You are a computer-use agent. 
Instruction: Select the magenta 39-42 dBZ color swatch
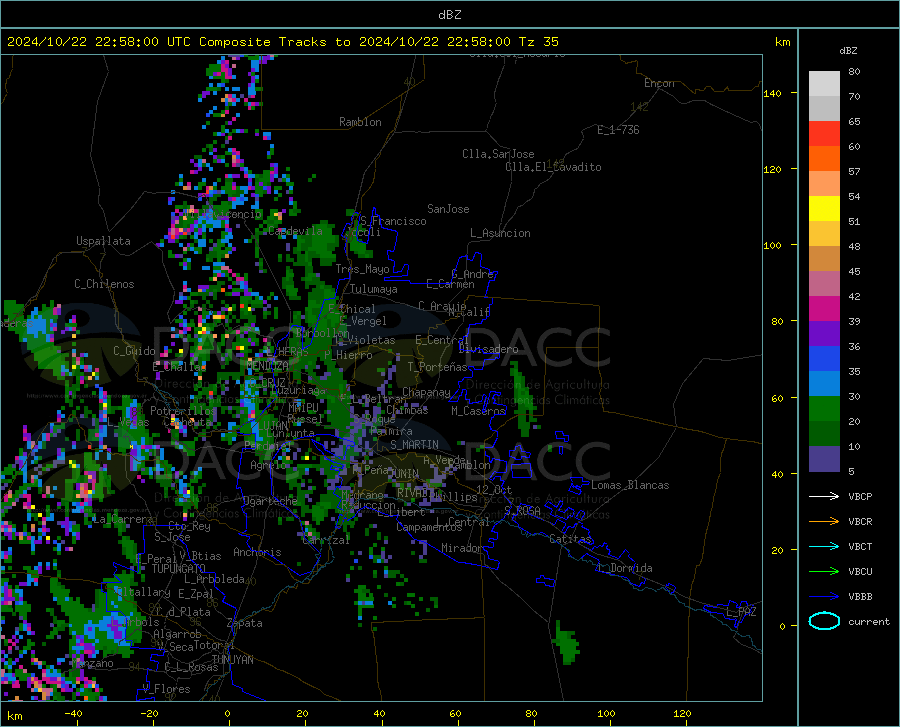pos(824,309)
